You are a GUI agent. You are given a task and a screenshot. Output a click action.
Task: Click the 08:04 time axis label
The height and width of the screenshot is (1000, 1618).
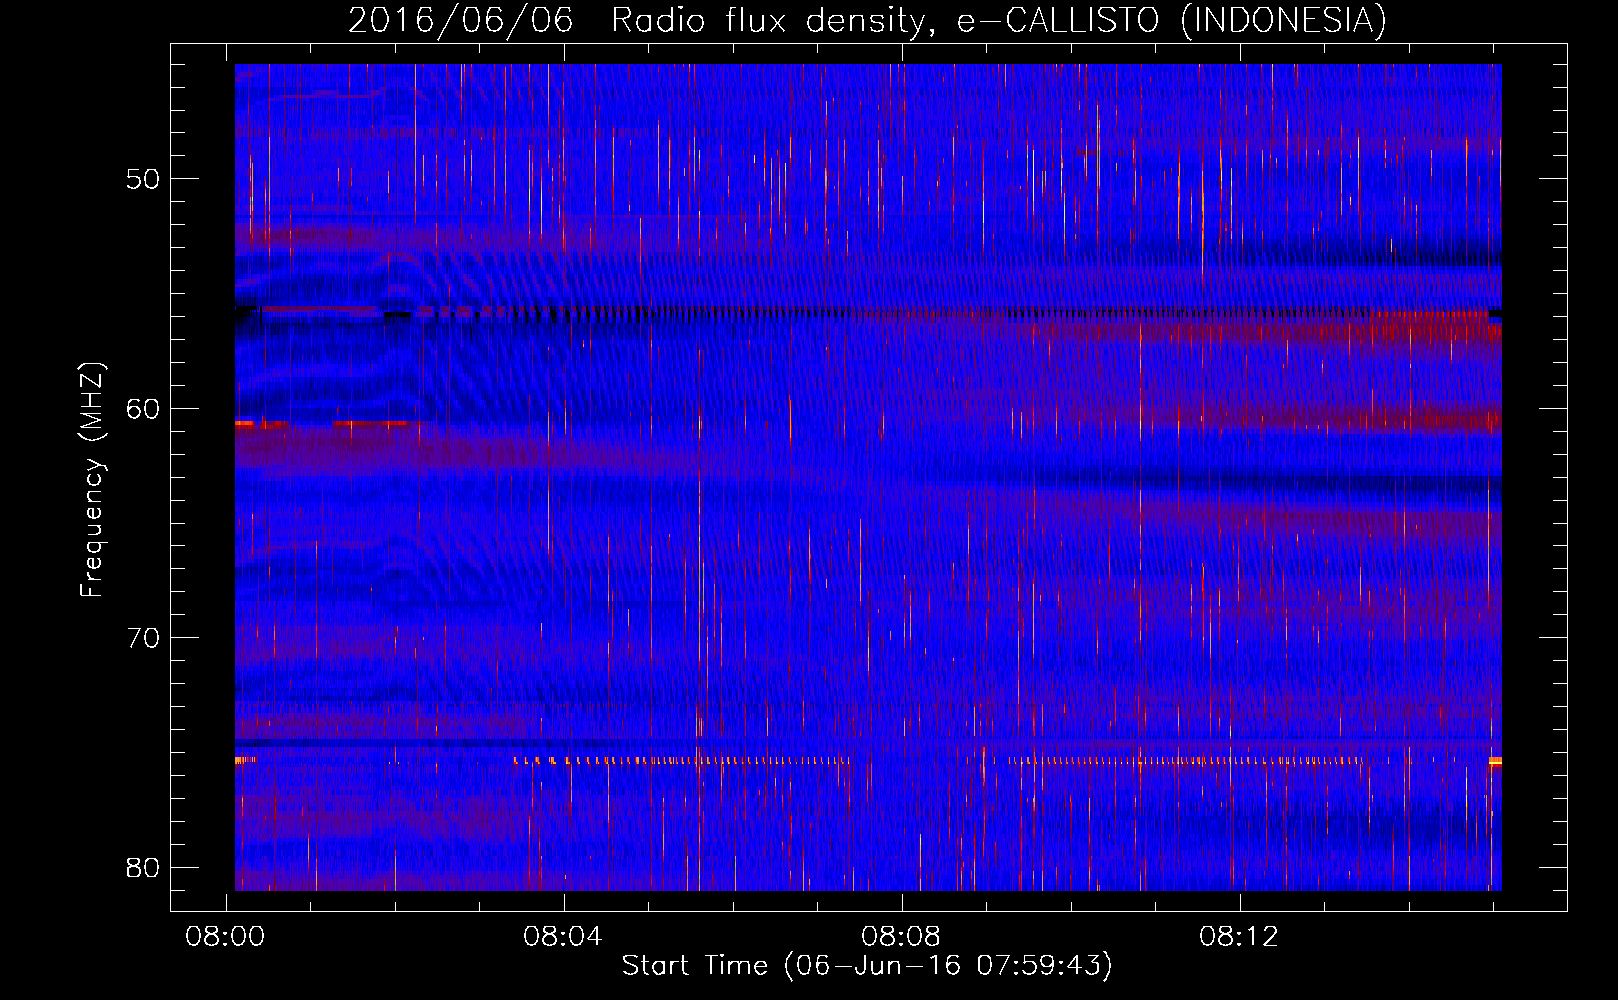tap(563, 936)
